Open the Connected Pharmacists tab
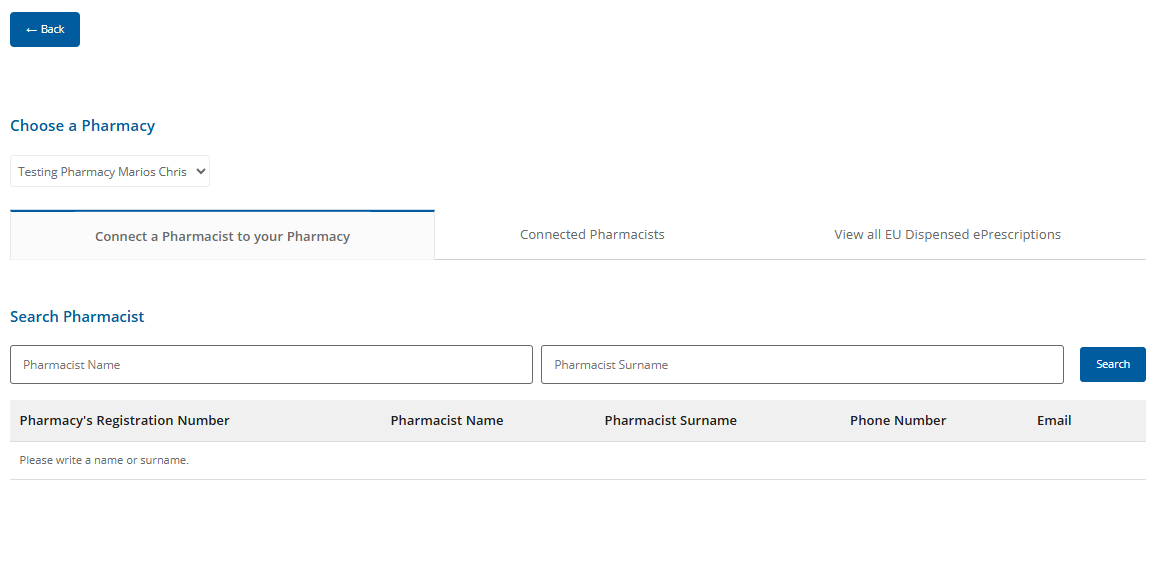The height and width of the screenshot is (567, 1158). click(x=592, y=235)
